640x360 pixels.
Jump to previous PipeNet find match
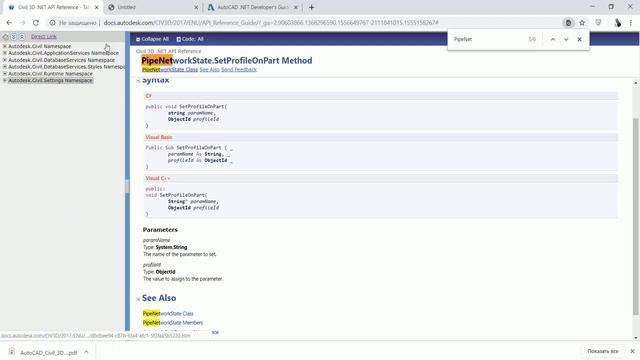click(x=553, y=40)
